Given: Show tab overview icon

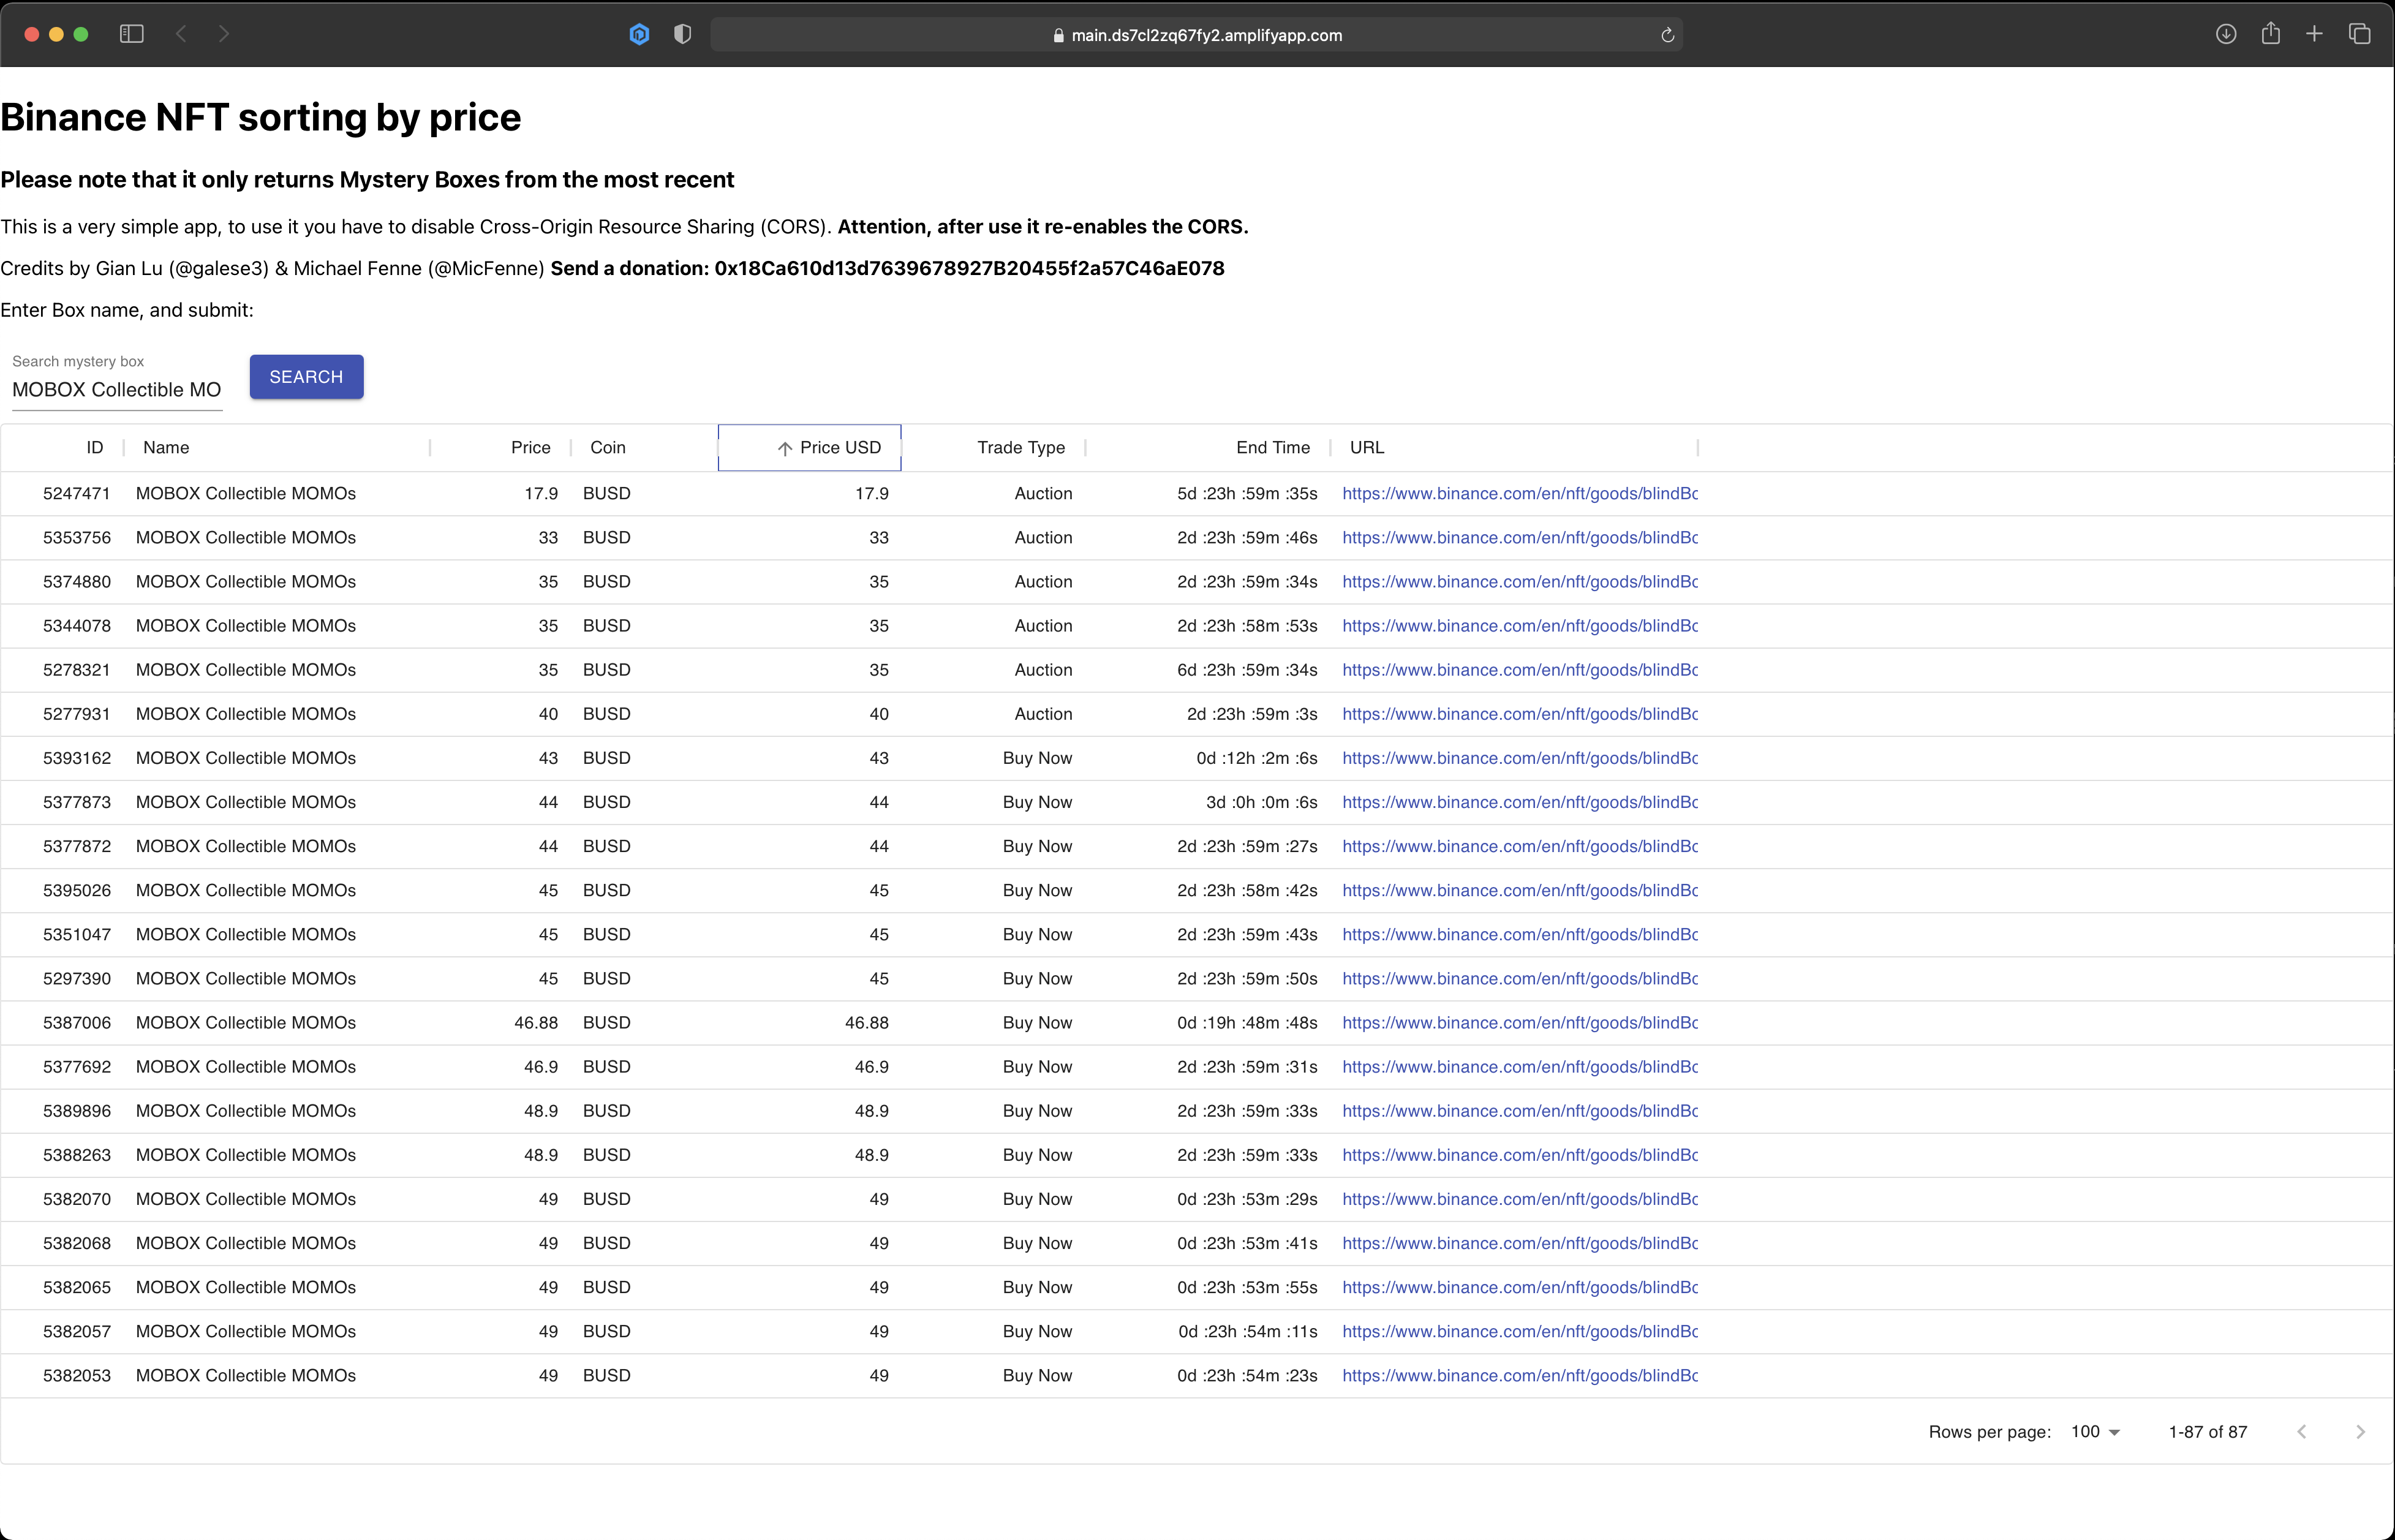Looking at the screenshot, I should coord(2359,34).
